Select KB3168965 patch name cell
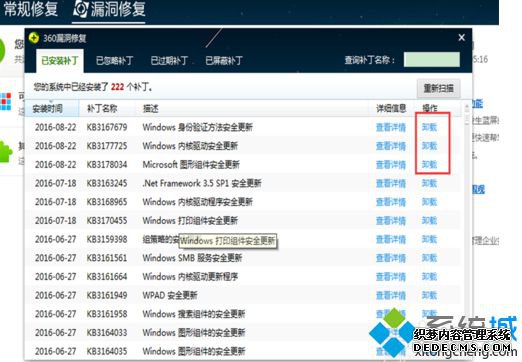Screen dimensions: 522x362 pos(107,202)
